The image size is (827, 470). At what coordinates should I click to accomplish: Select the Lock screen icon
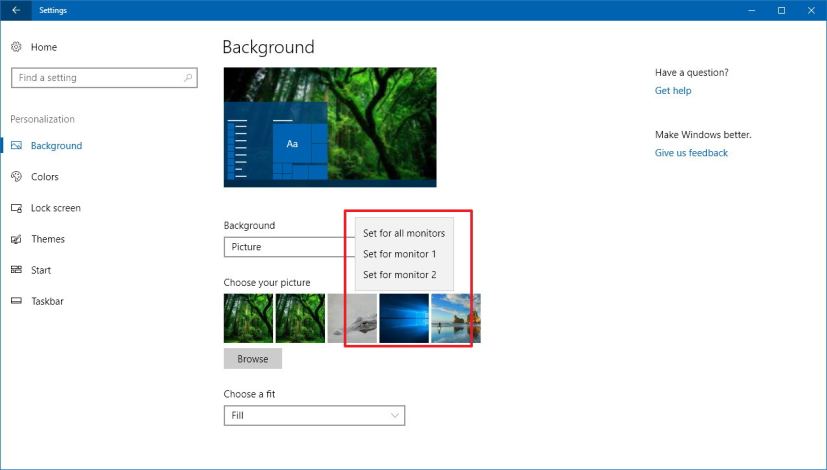pyautogui.click(x=16, y=208)
